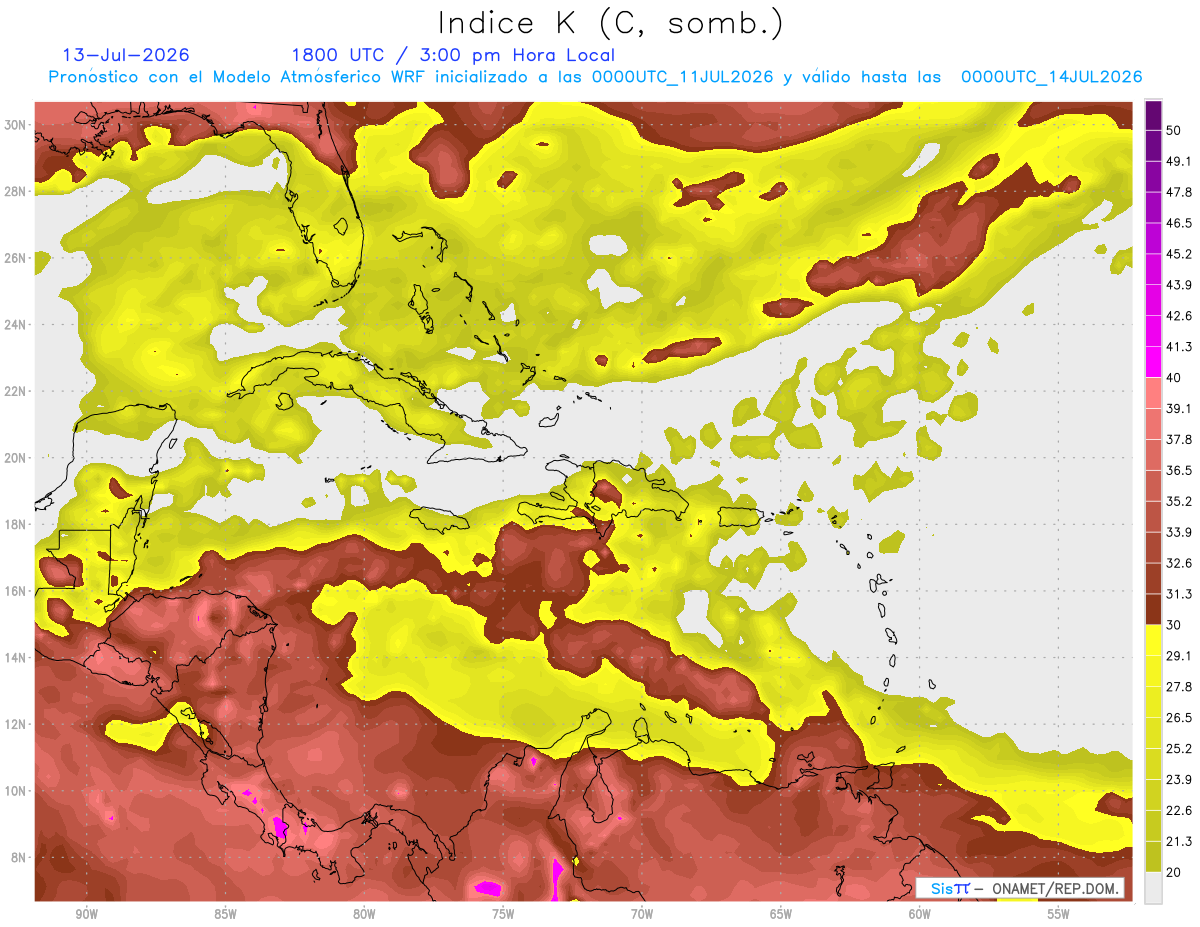This screenshot has width=1200, height=927.
Task: Select the colorbar value "26.5"
Action: point(1179,718)
